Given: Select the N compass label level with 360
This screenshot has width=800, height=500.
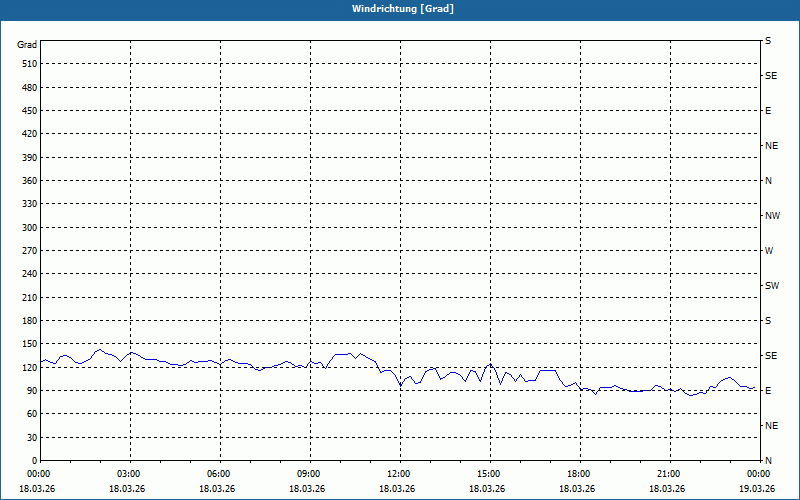Looking at the screenshot, I should [768, 181].
